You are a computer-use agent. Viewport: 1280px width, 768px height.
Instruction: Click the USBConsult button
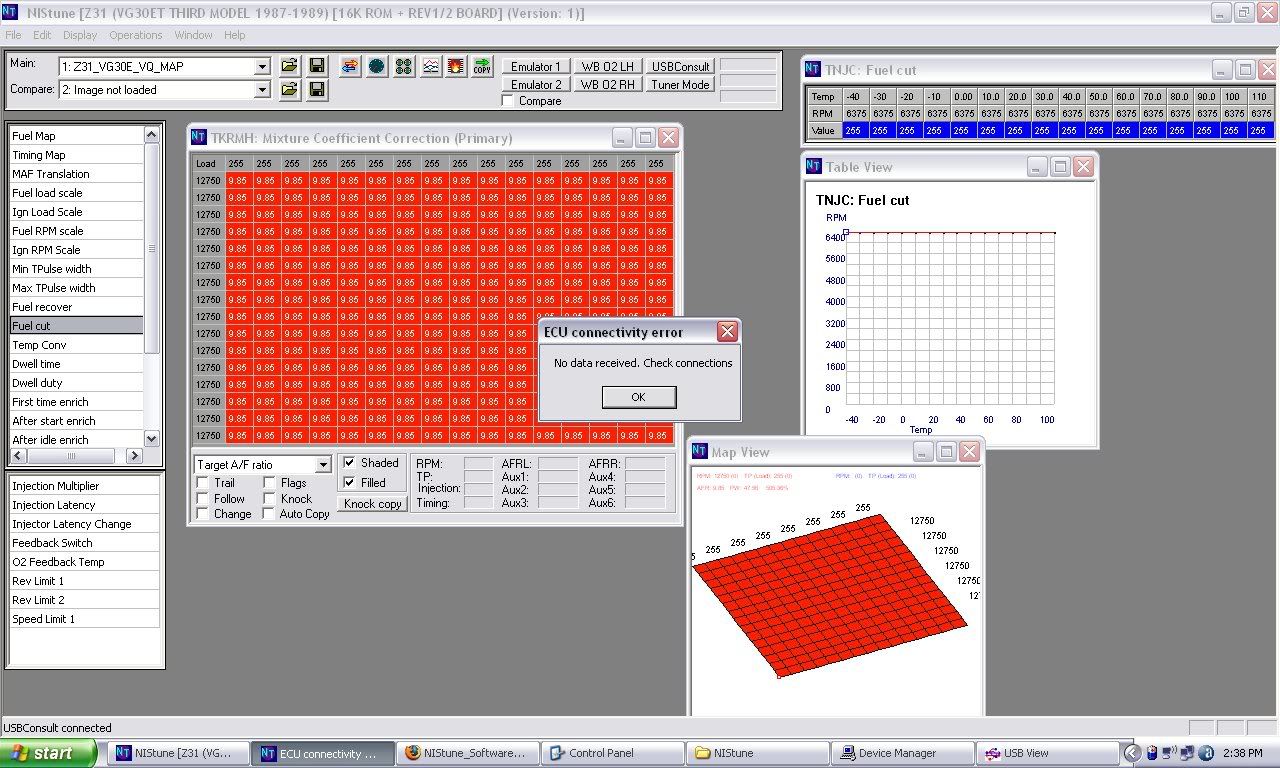coord(680,67)
